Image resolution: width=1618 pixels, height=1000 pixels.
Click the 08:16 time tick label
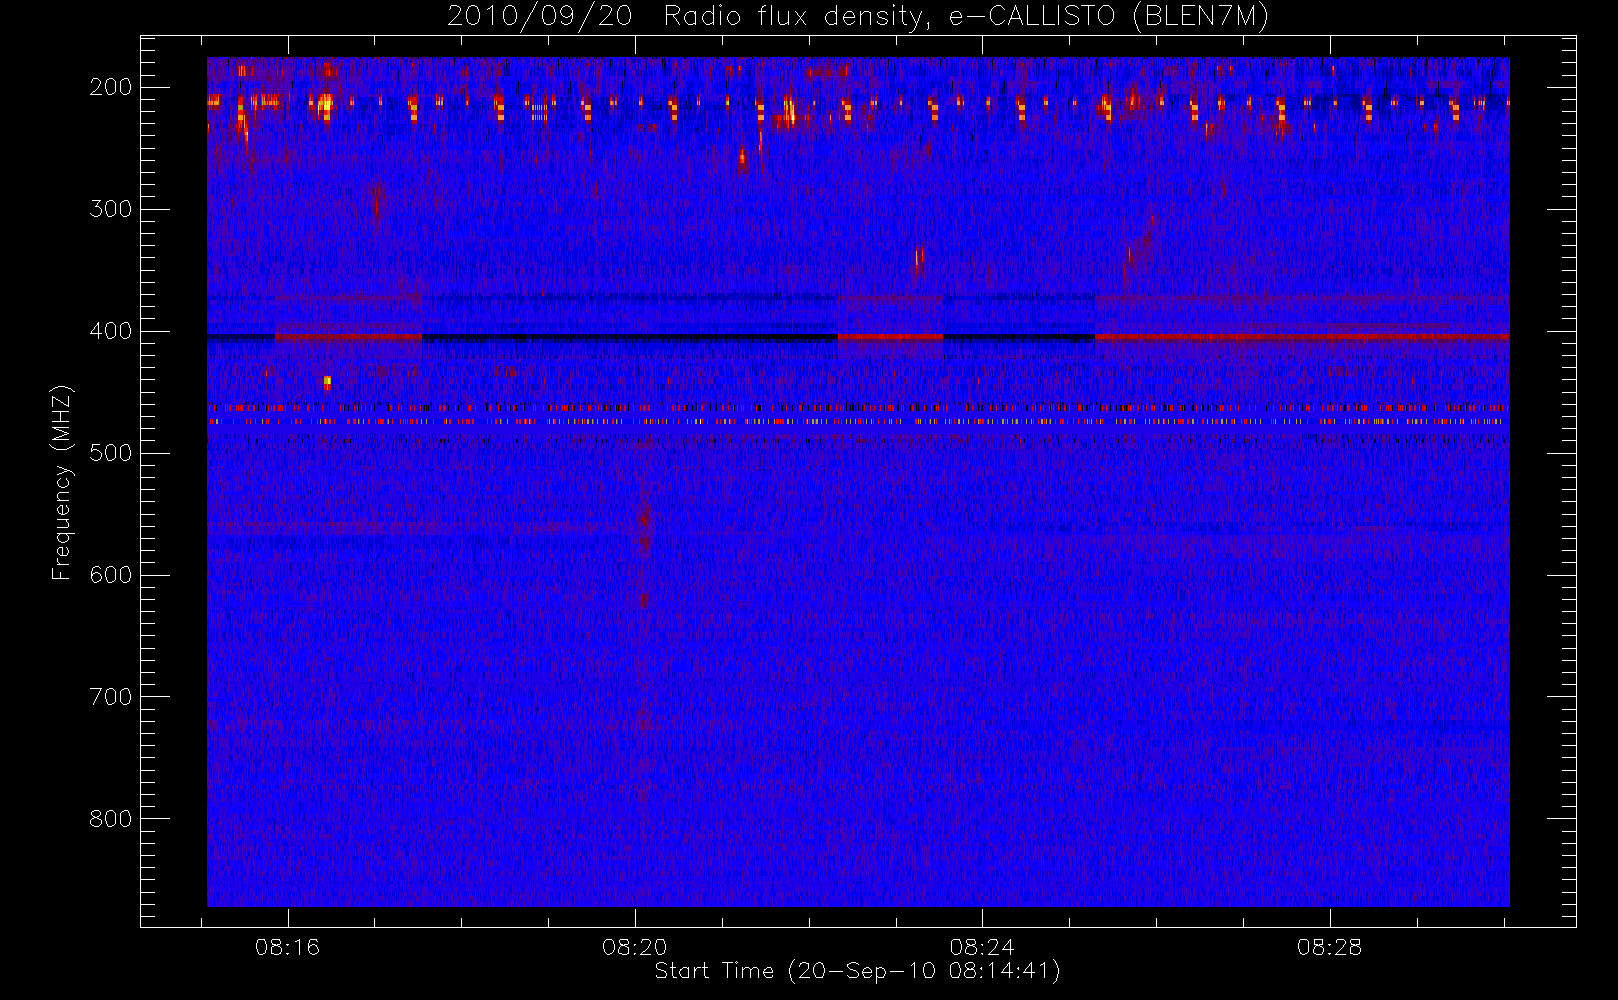(287, 947)
